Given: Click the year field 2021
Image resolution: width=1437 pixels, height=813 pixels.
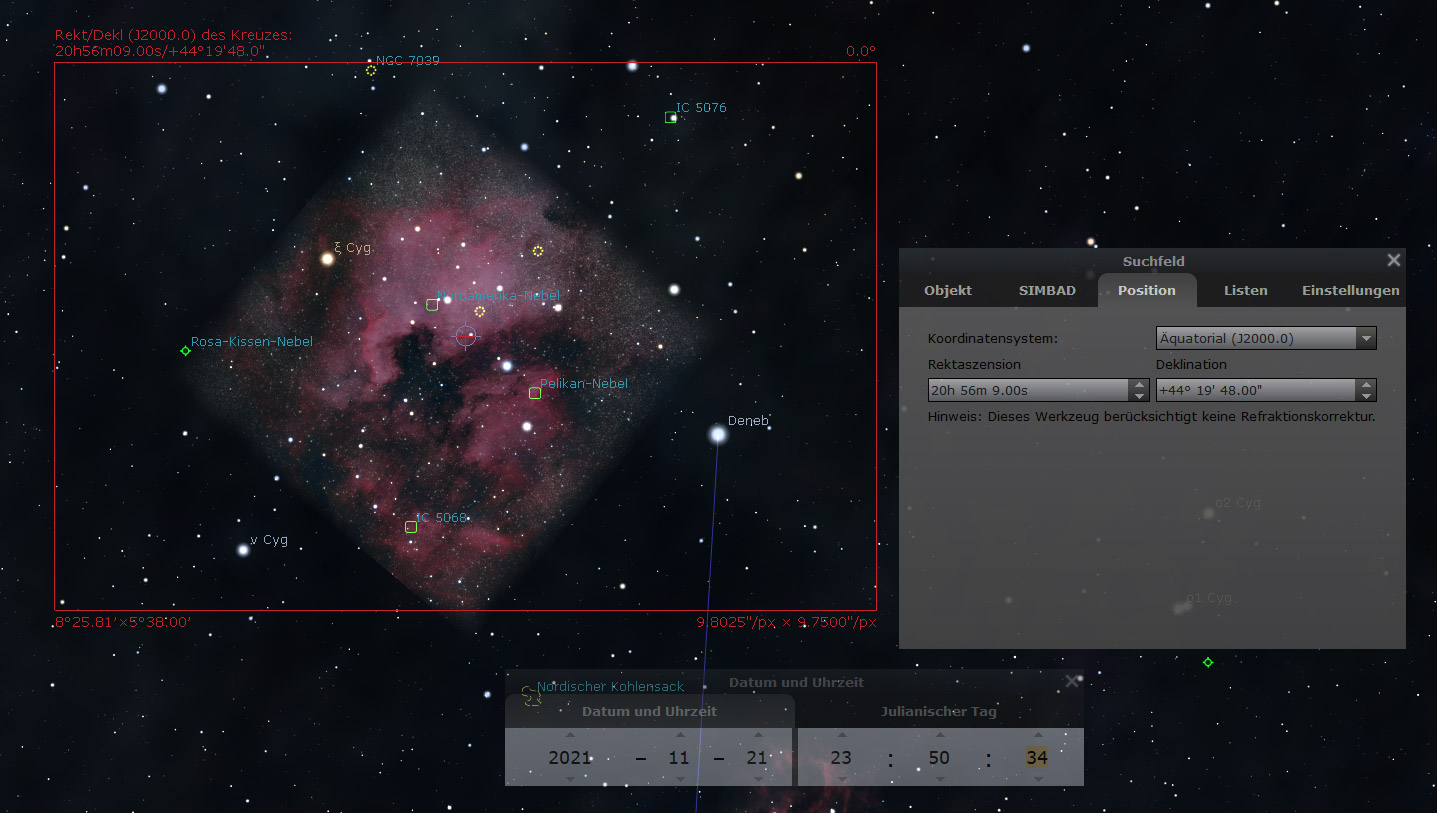Looking at the screenshot, I should coord(569,757).
